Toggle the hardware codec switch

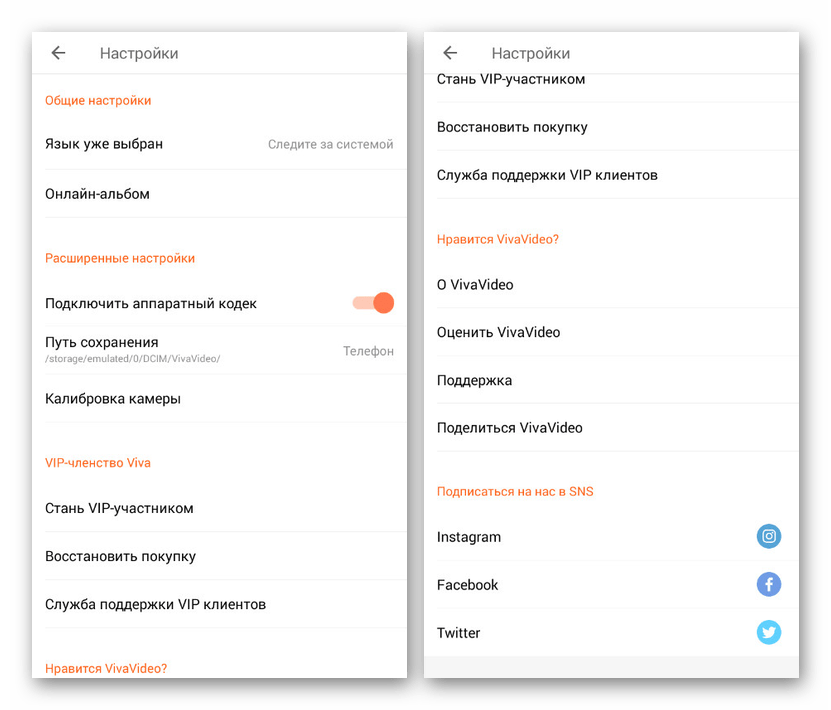tap(373, 303)
